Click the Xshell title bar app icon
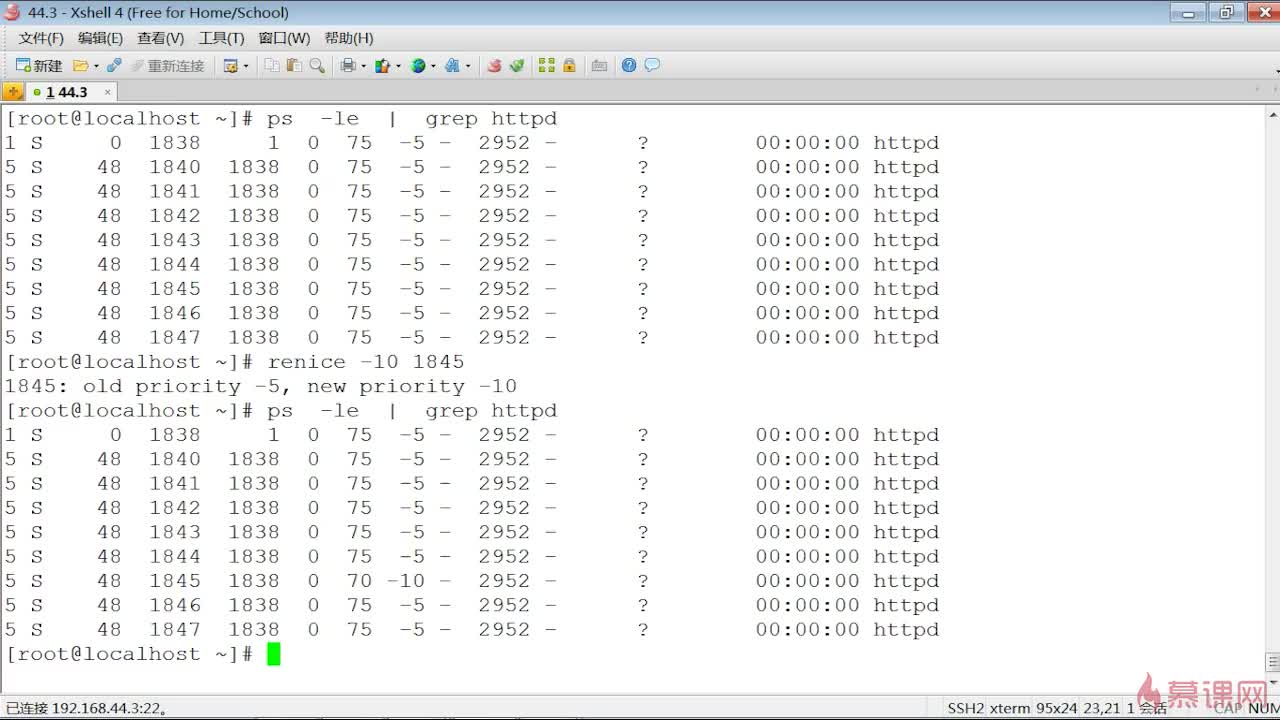Screen dimensions: 1280x720 tap(12, 12)
